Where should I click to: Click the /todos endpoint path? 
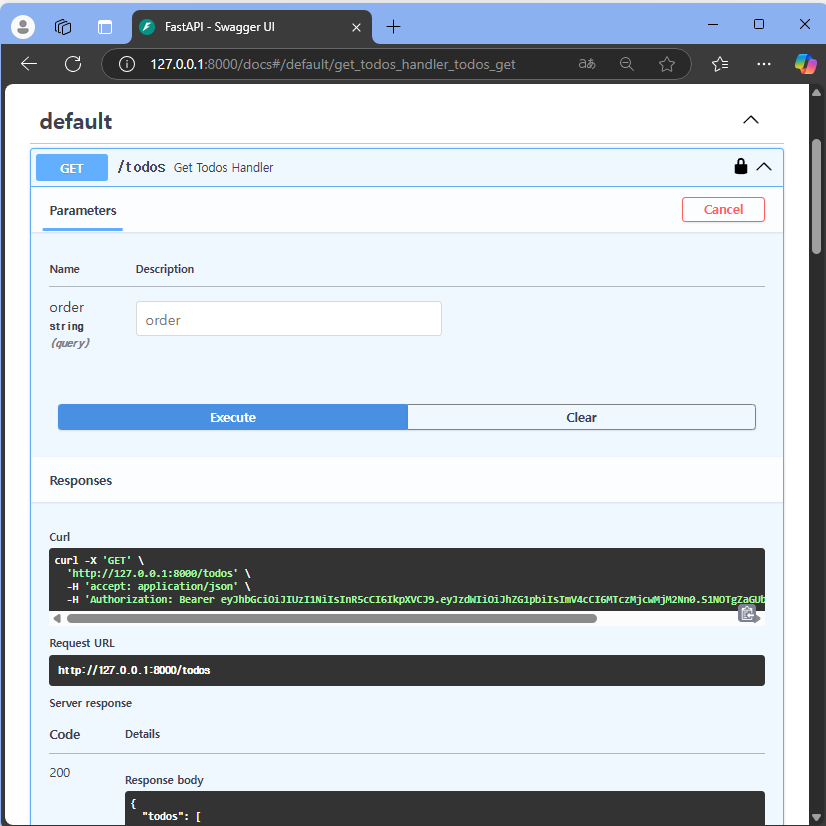click(x=141, y=167)
